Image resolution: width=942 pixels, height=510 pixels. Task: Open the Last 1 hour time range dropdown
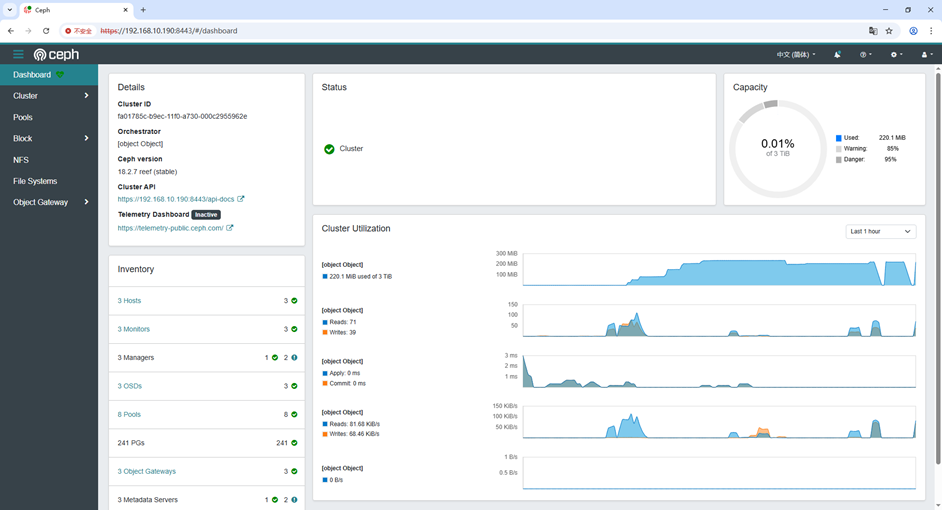[880, 231]
